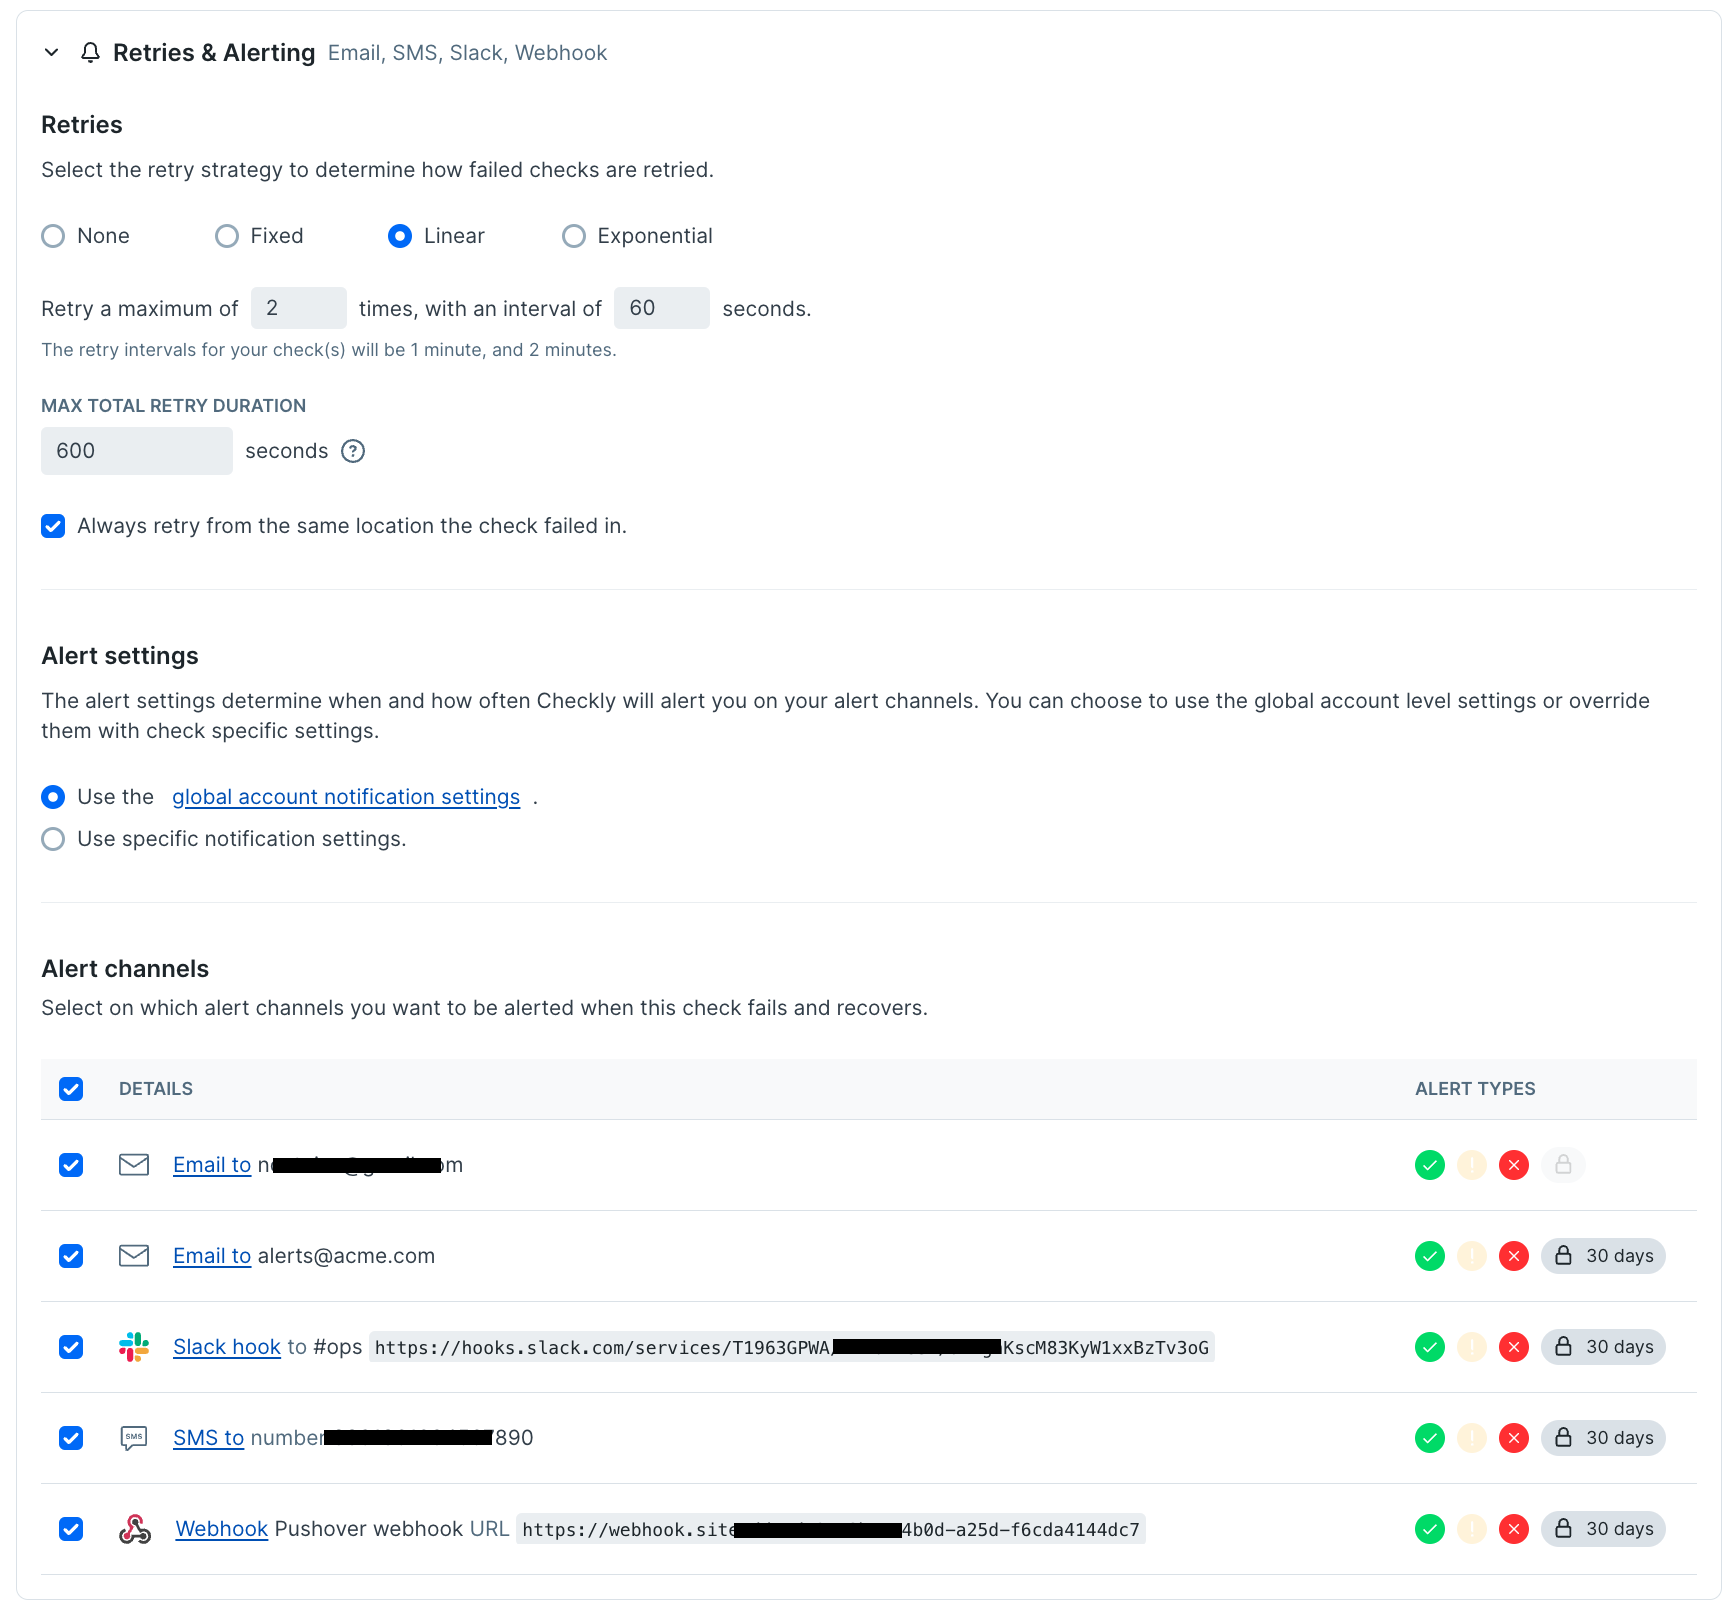1736x1606 pixels.
Task: Click the envelope icon for alerts@acme.com
Action: point(133,1256)
